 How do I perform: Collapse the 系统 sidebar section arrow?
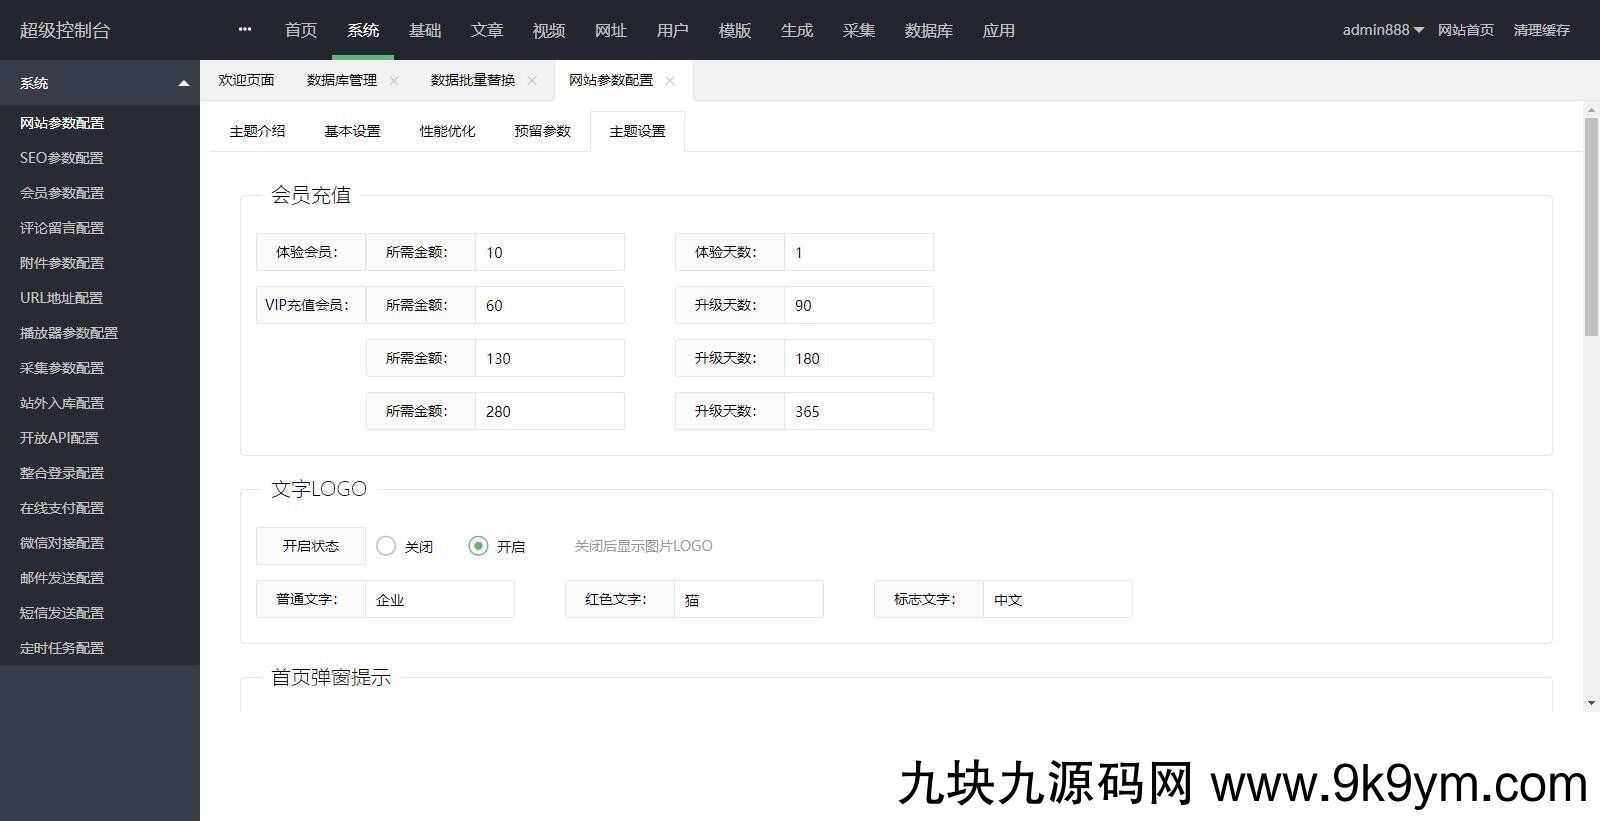click(x=183, y=83)
